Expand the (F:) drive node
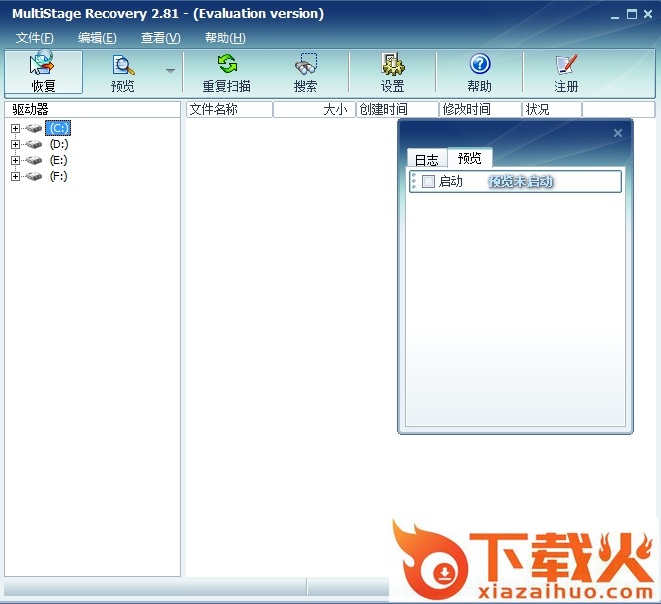This screenshot has width=661, height=604. 16,176
